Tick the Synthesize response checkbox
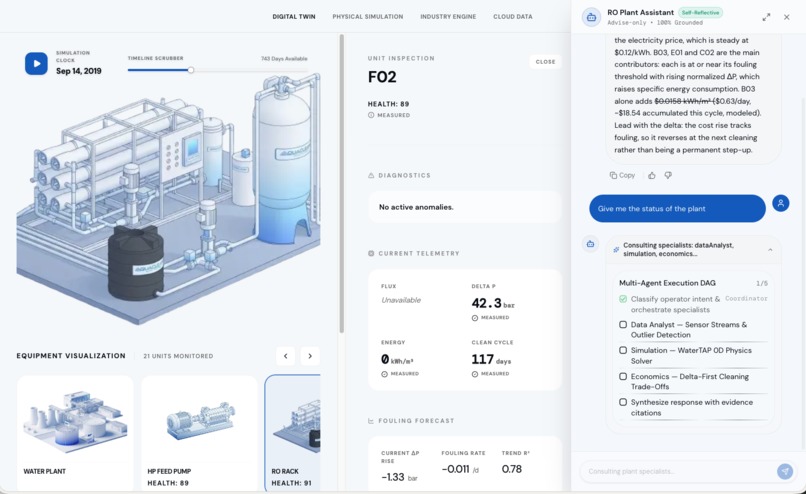 point(623,402)
